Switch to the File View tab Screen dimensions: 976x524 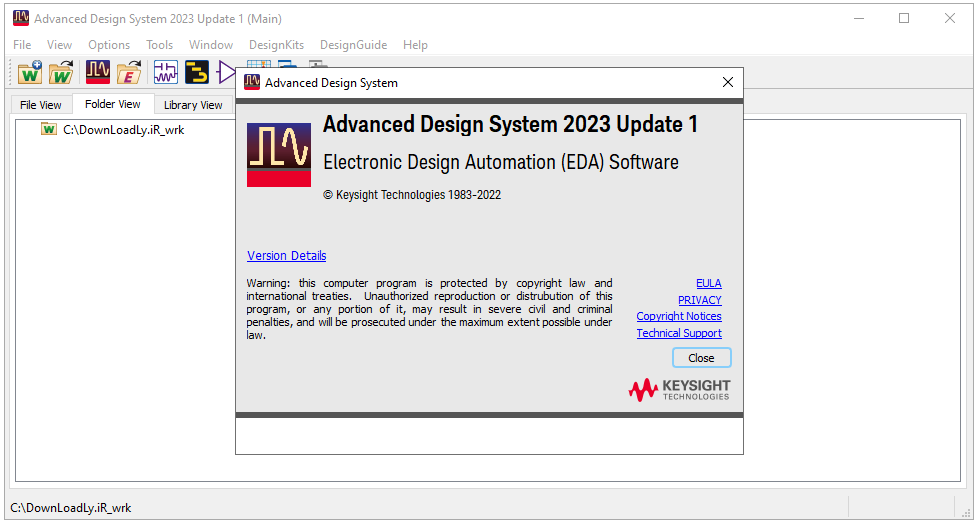41,105
